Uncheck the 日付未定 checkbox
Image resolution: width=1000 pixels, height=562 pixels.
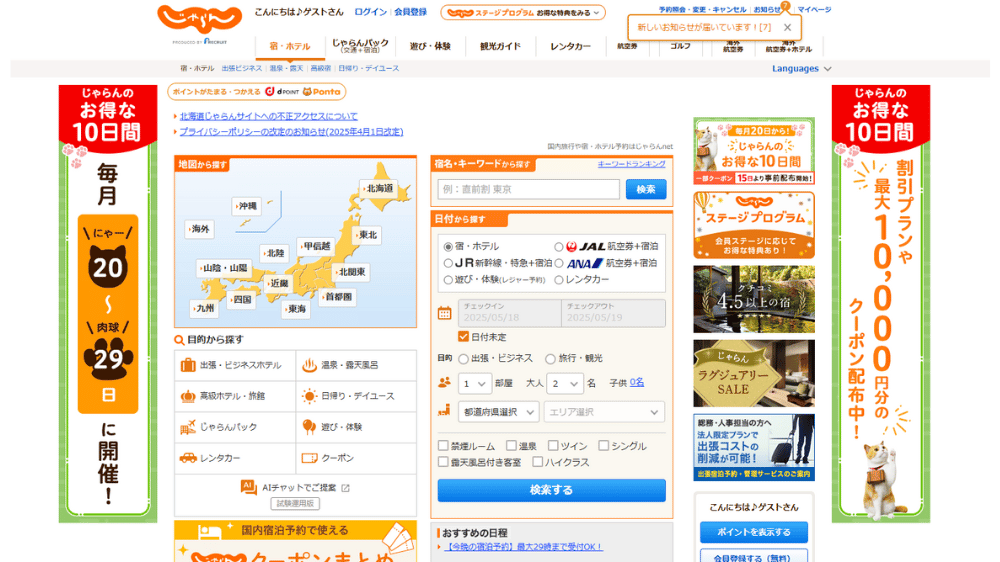click(464, 336)
